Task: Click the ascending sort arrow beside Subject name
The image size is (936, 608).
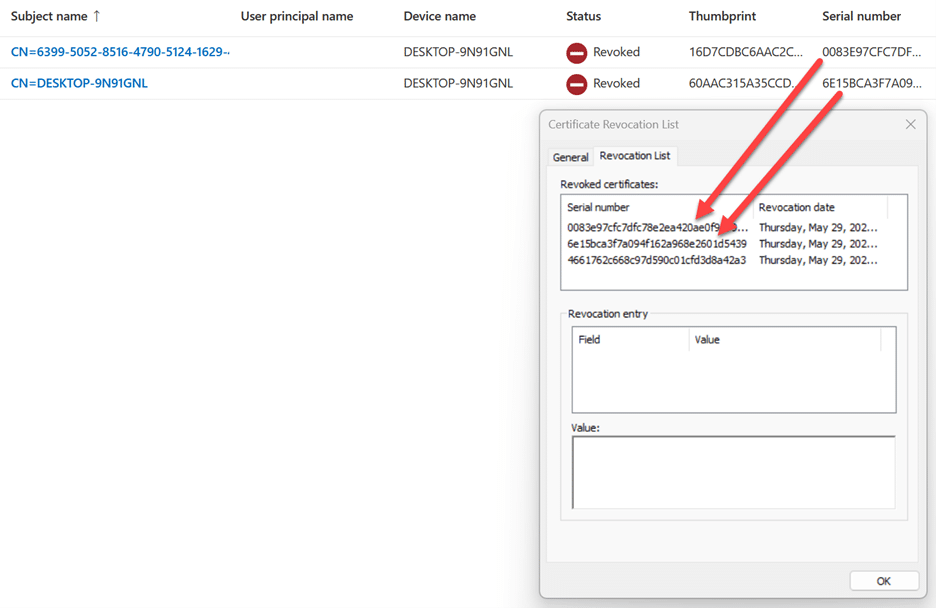Action: pos(98,16)
